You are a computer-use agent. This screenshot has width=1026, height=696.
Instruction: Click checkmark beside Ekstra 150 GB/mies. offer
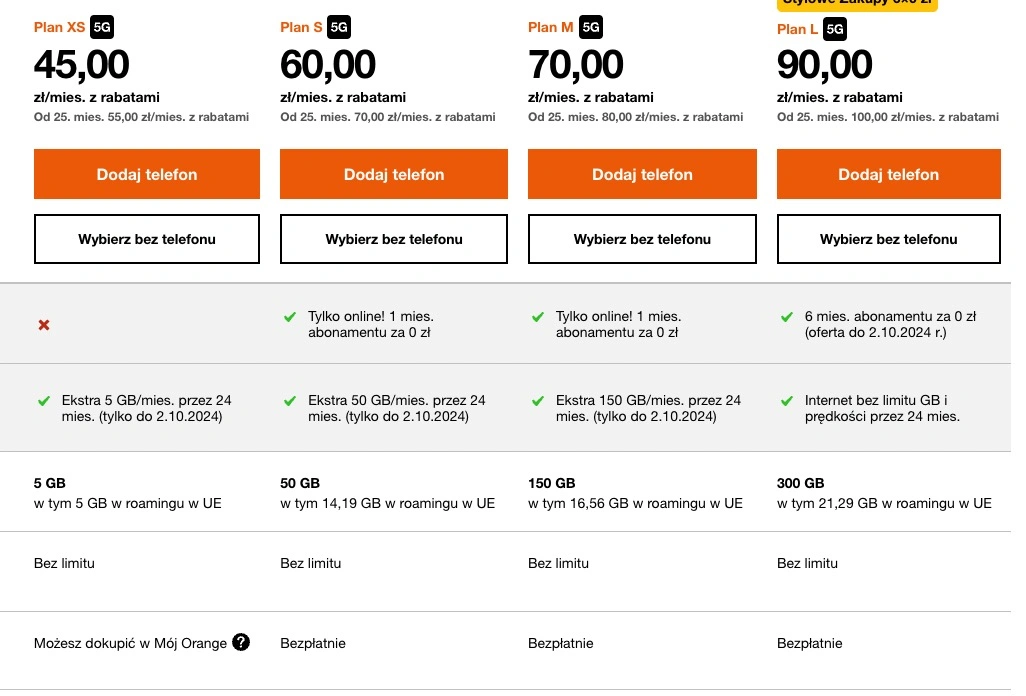point(538,400)
